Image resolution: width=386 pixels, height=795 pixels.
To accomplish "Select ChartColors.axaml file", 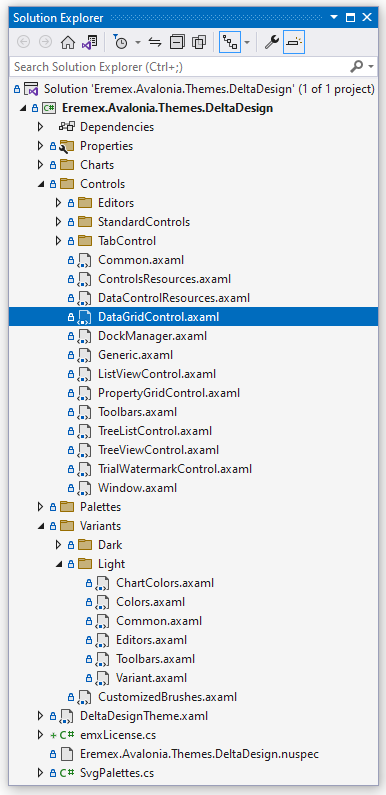I will (x=165, y=583).
